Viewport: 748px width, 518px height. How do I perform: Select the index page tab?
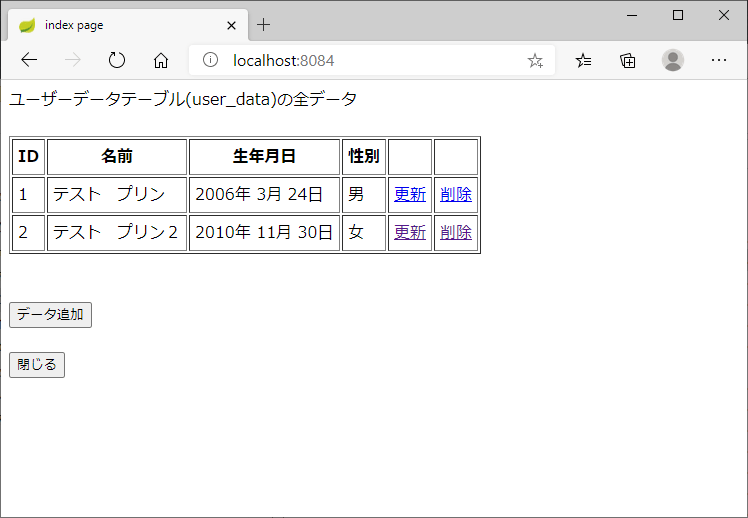[x=128, y=25]
